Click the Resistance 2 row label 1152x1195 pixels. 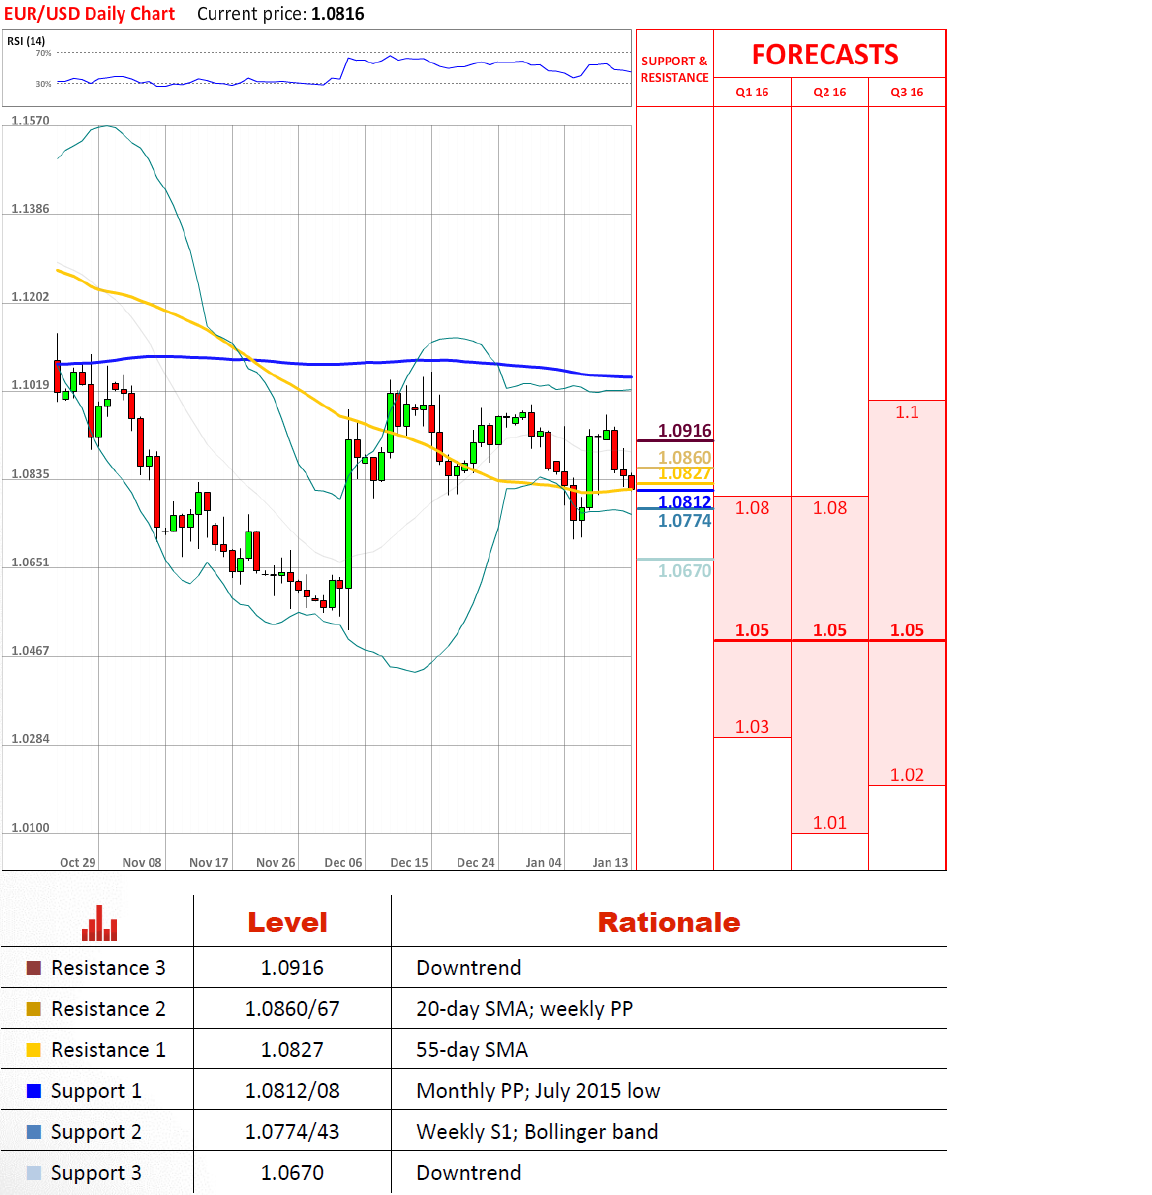pos(108,1009)
